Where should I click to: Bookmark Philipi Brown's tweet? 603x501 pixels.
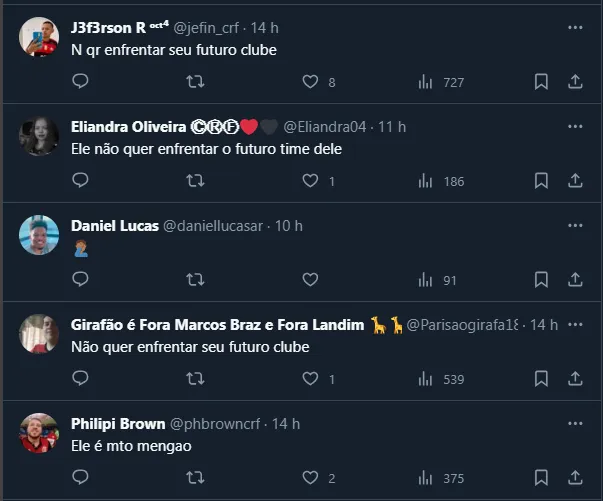pos(541,478)
